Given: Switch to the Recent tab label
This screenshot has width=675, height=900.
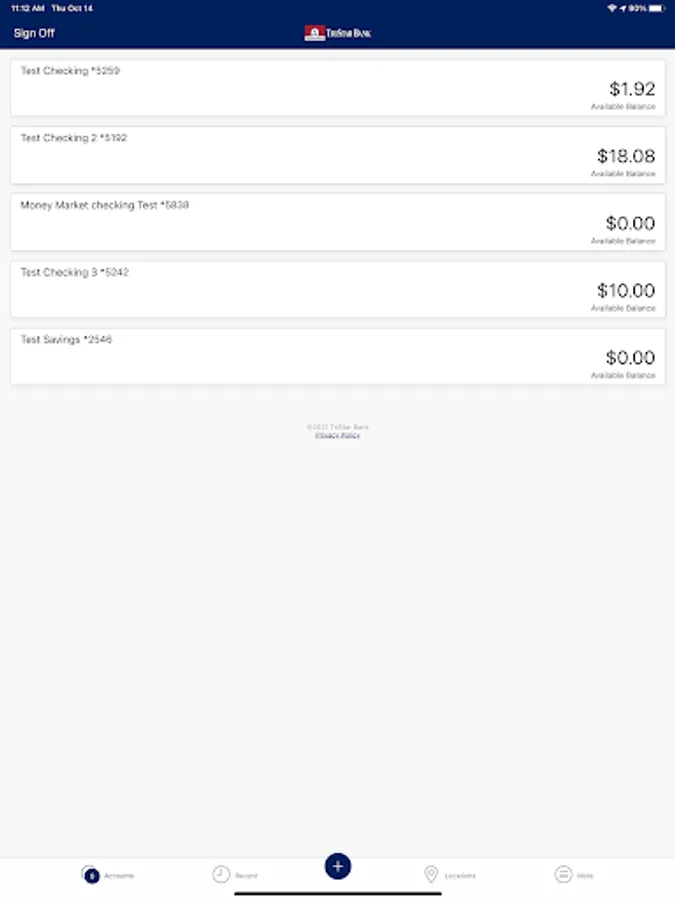Looking at the screenshot, I should pos(246,876).
